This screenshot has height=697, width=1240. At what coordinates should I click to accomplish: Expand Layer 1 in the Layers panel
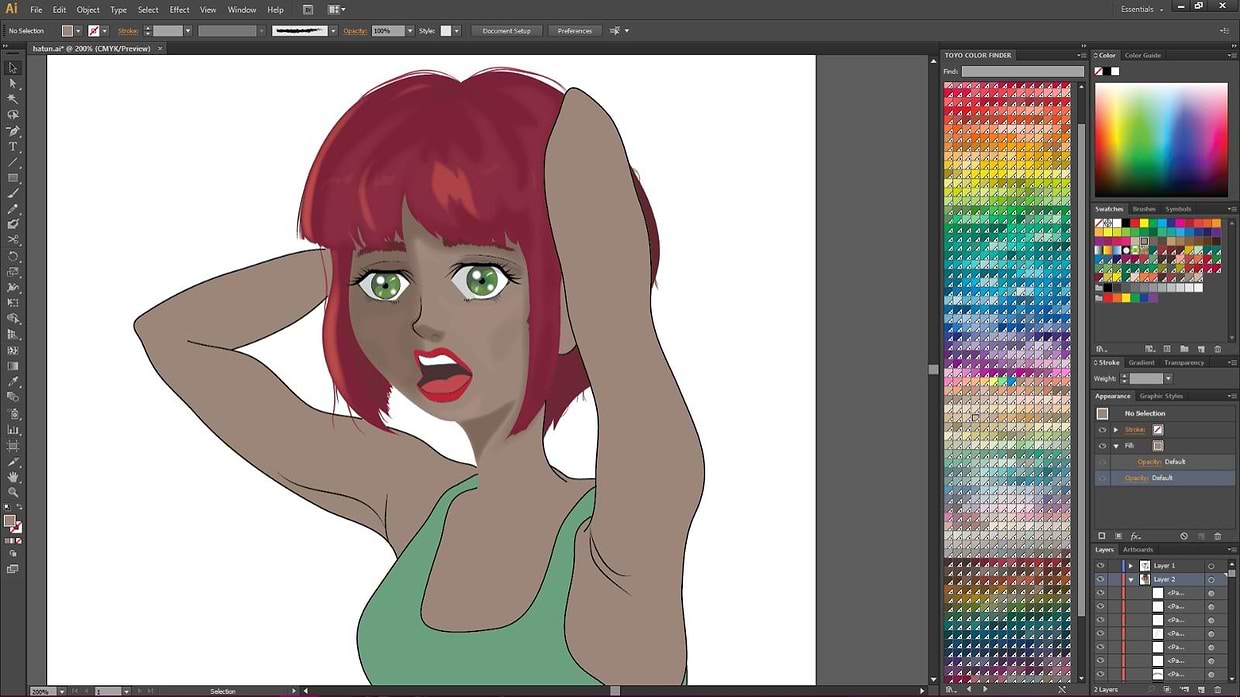(1131, 566)
